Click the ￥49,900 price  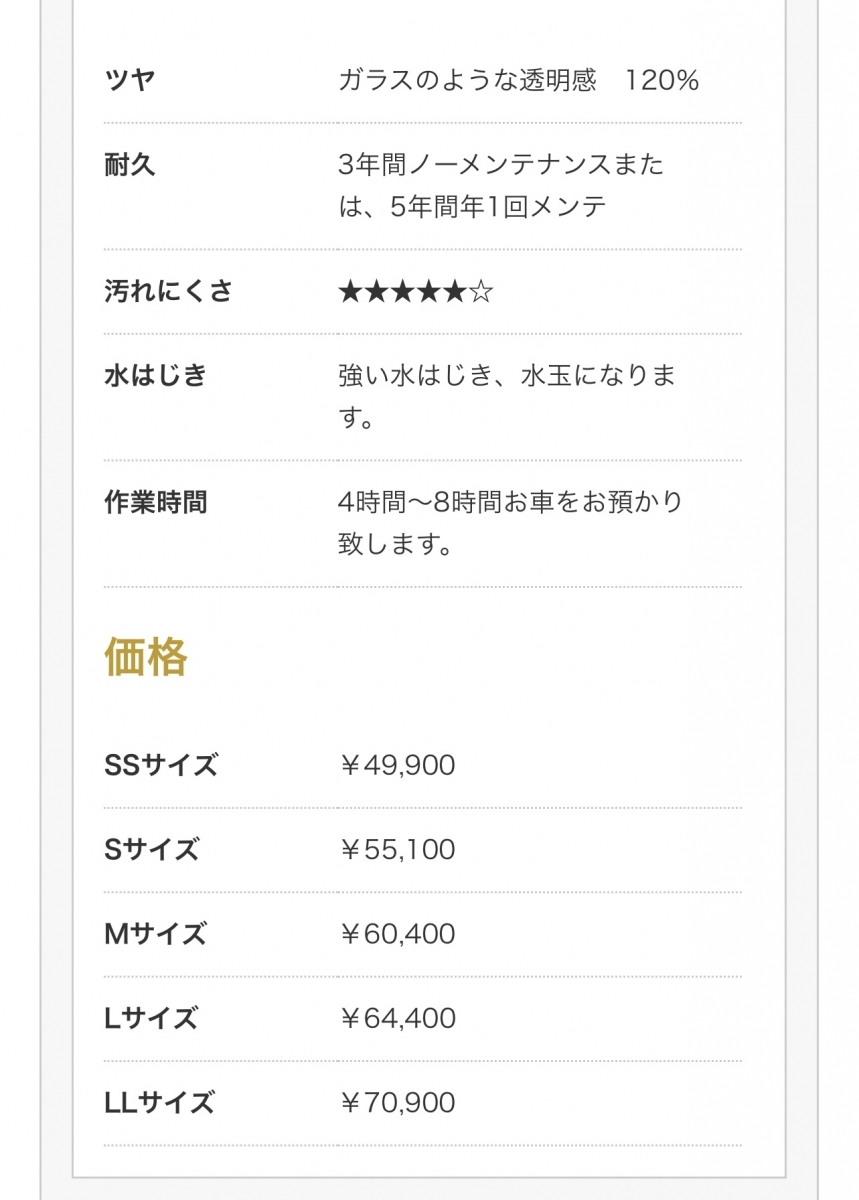click(x=397, y=766)
